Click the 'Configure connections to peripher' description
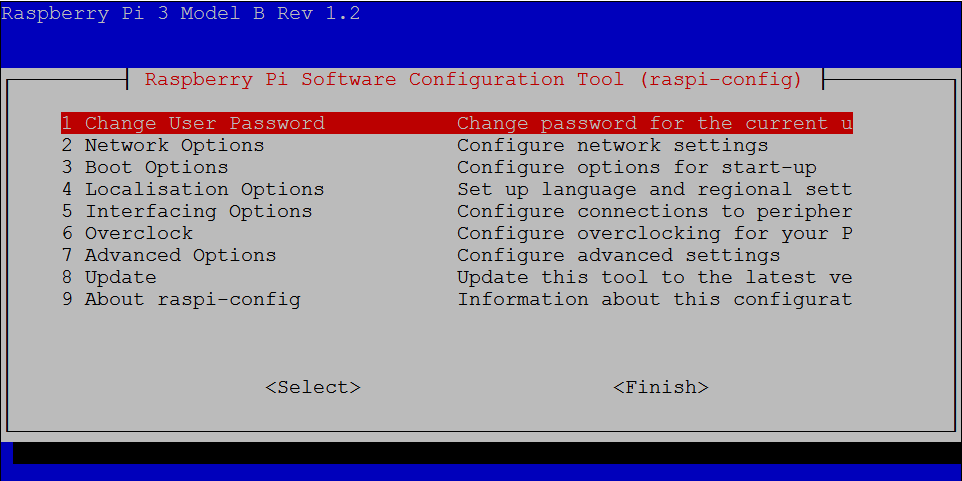The image size is (962, 481). 654,211
